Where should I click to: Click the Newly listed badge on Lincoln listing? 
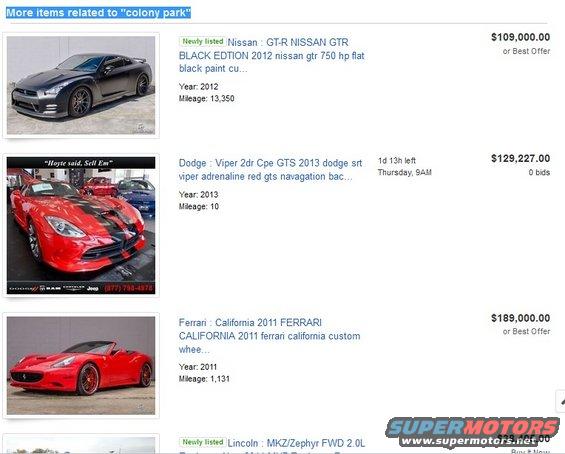tap(203, 442)
